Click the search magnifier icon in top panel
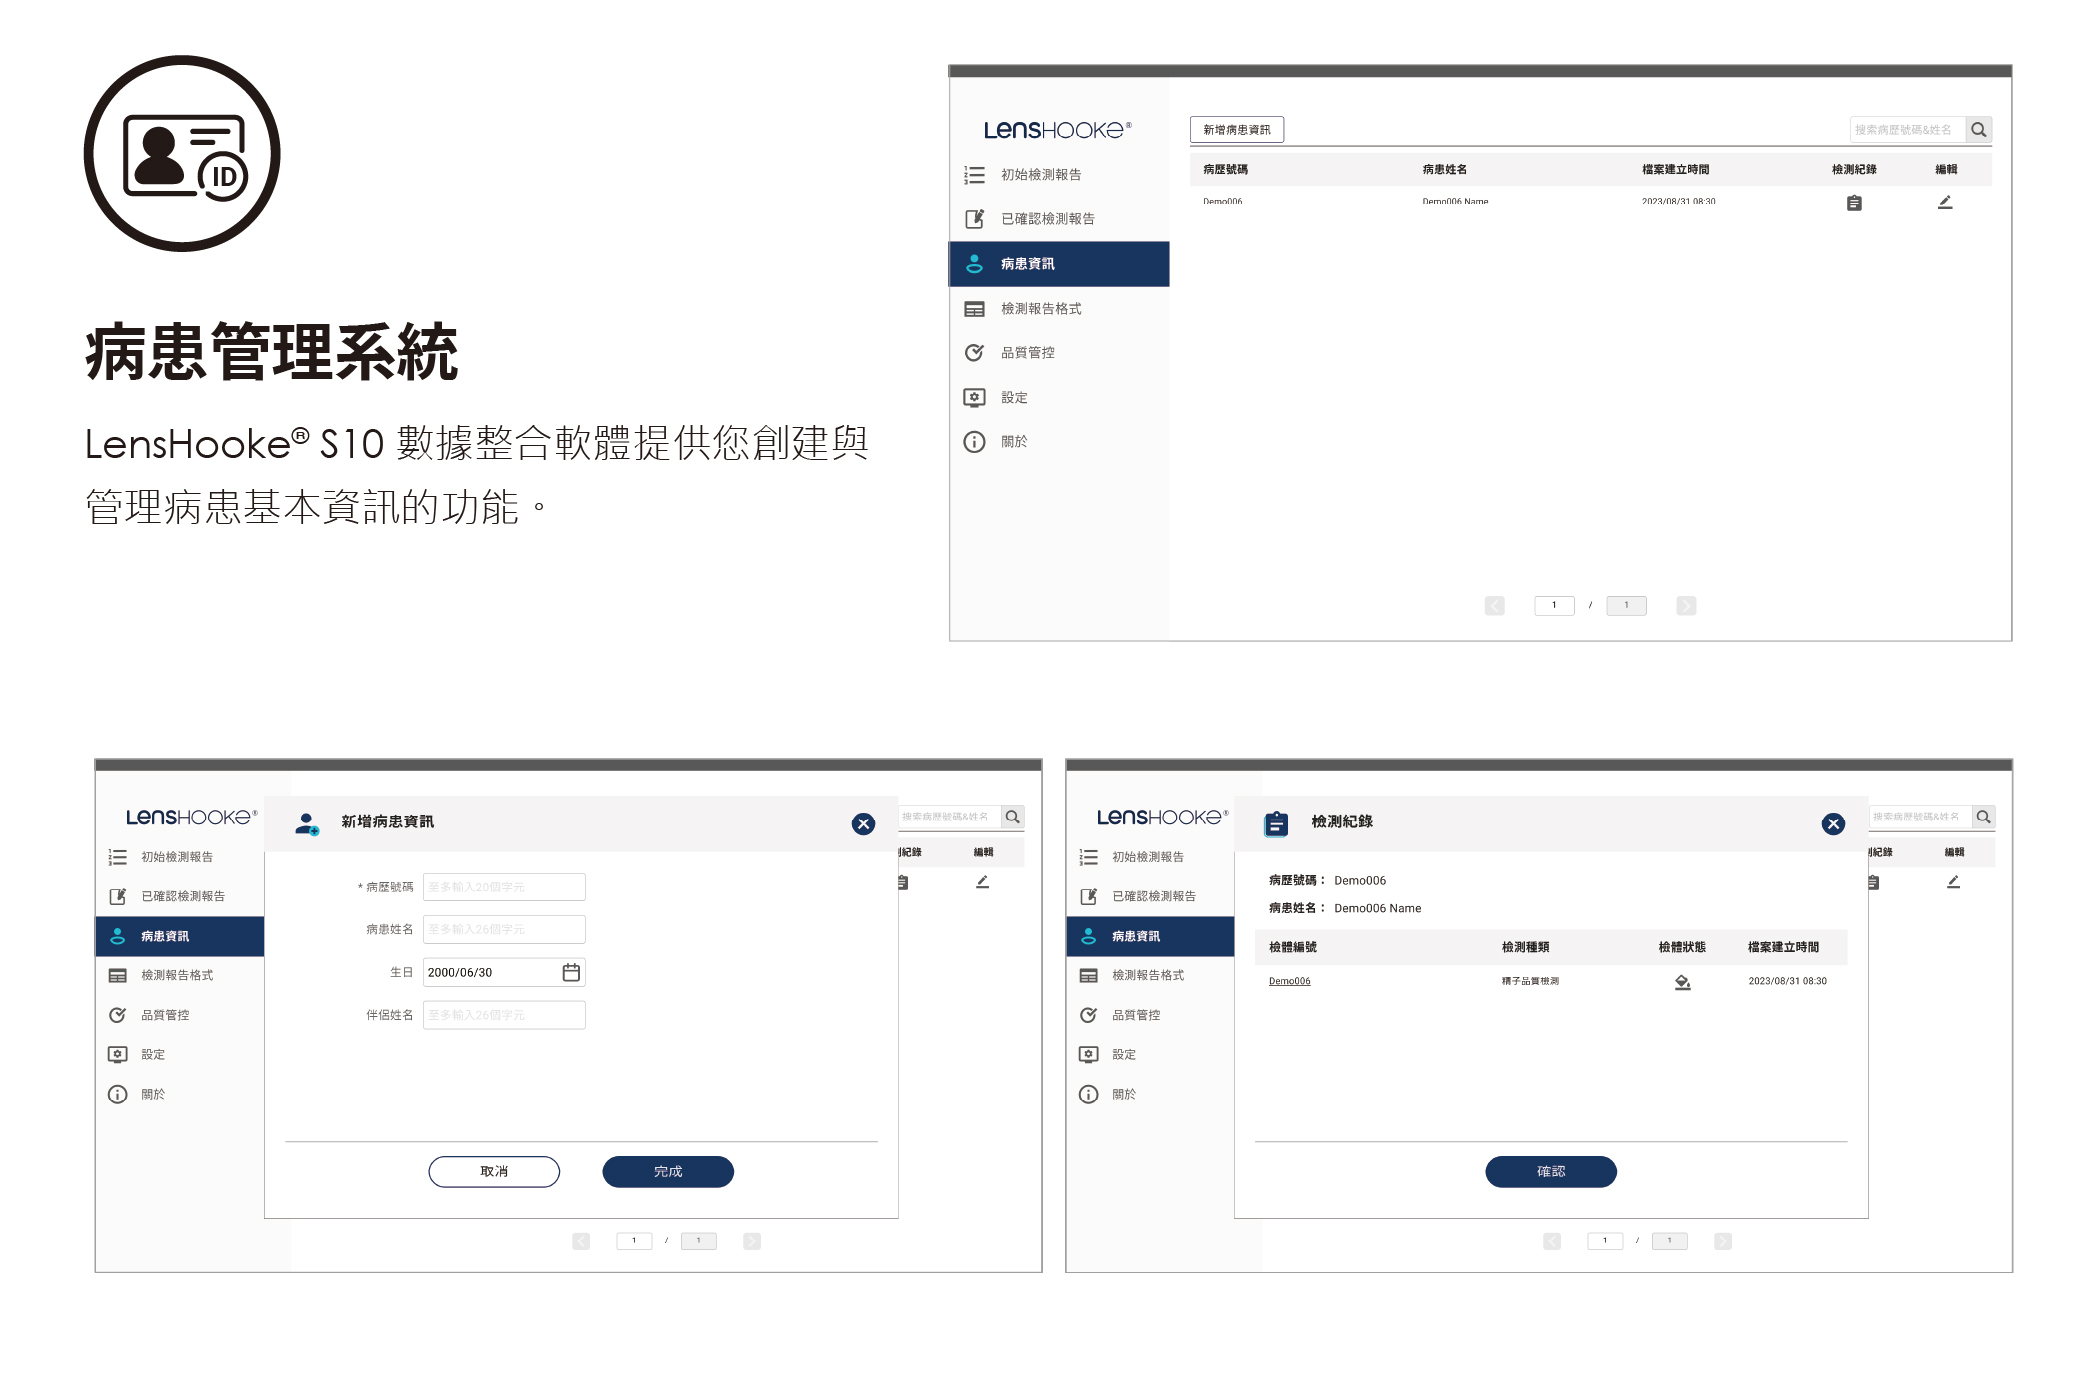This screenshot has height=1379, width=2079. (x=1978, y=130)
